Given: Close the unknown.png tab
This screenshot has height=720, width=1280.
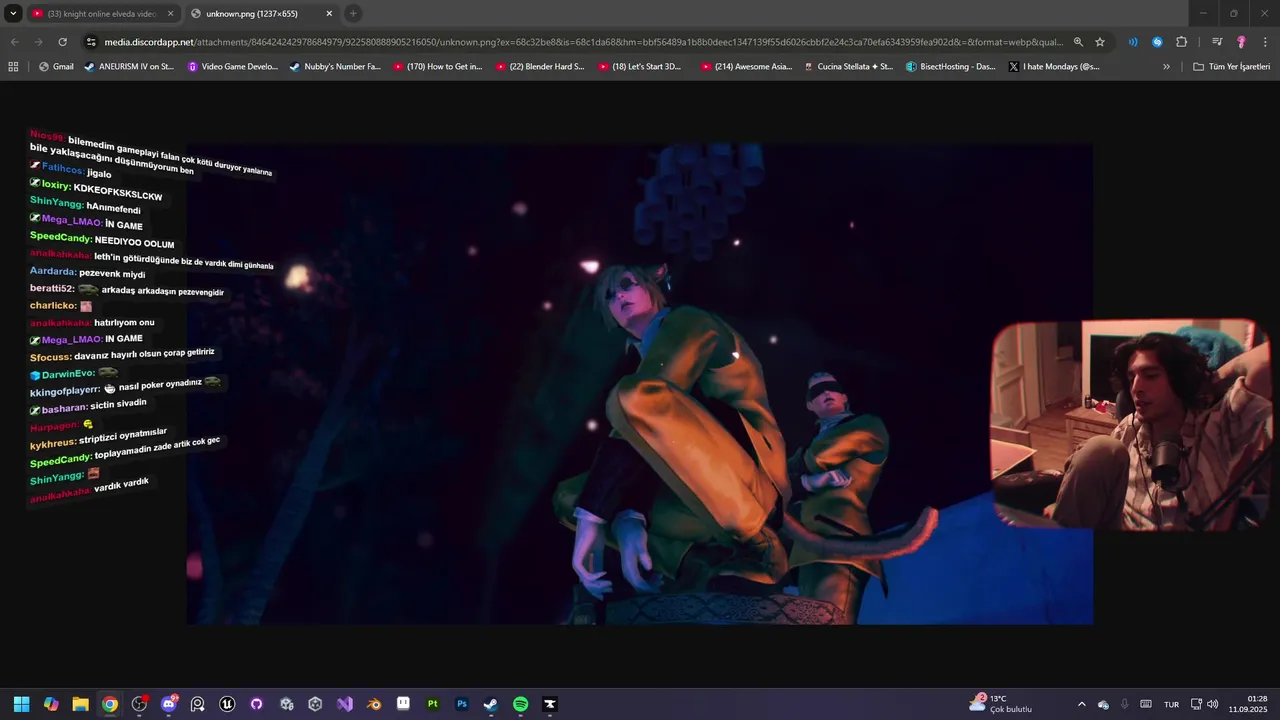Looking at the screenshot, I should coord(329,14).
